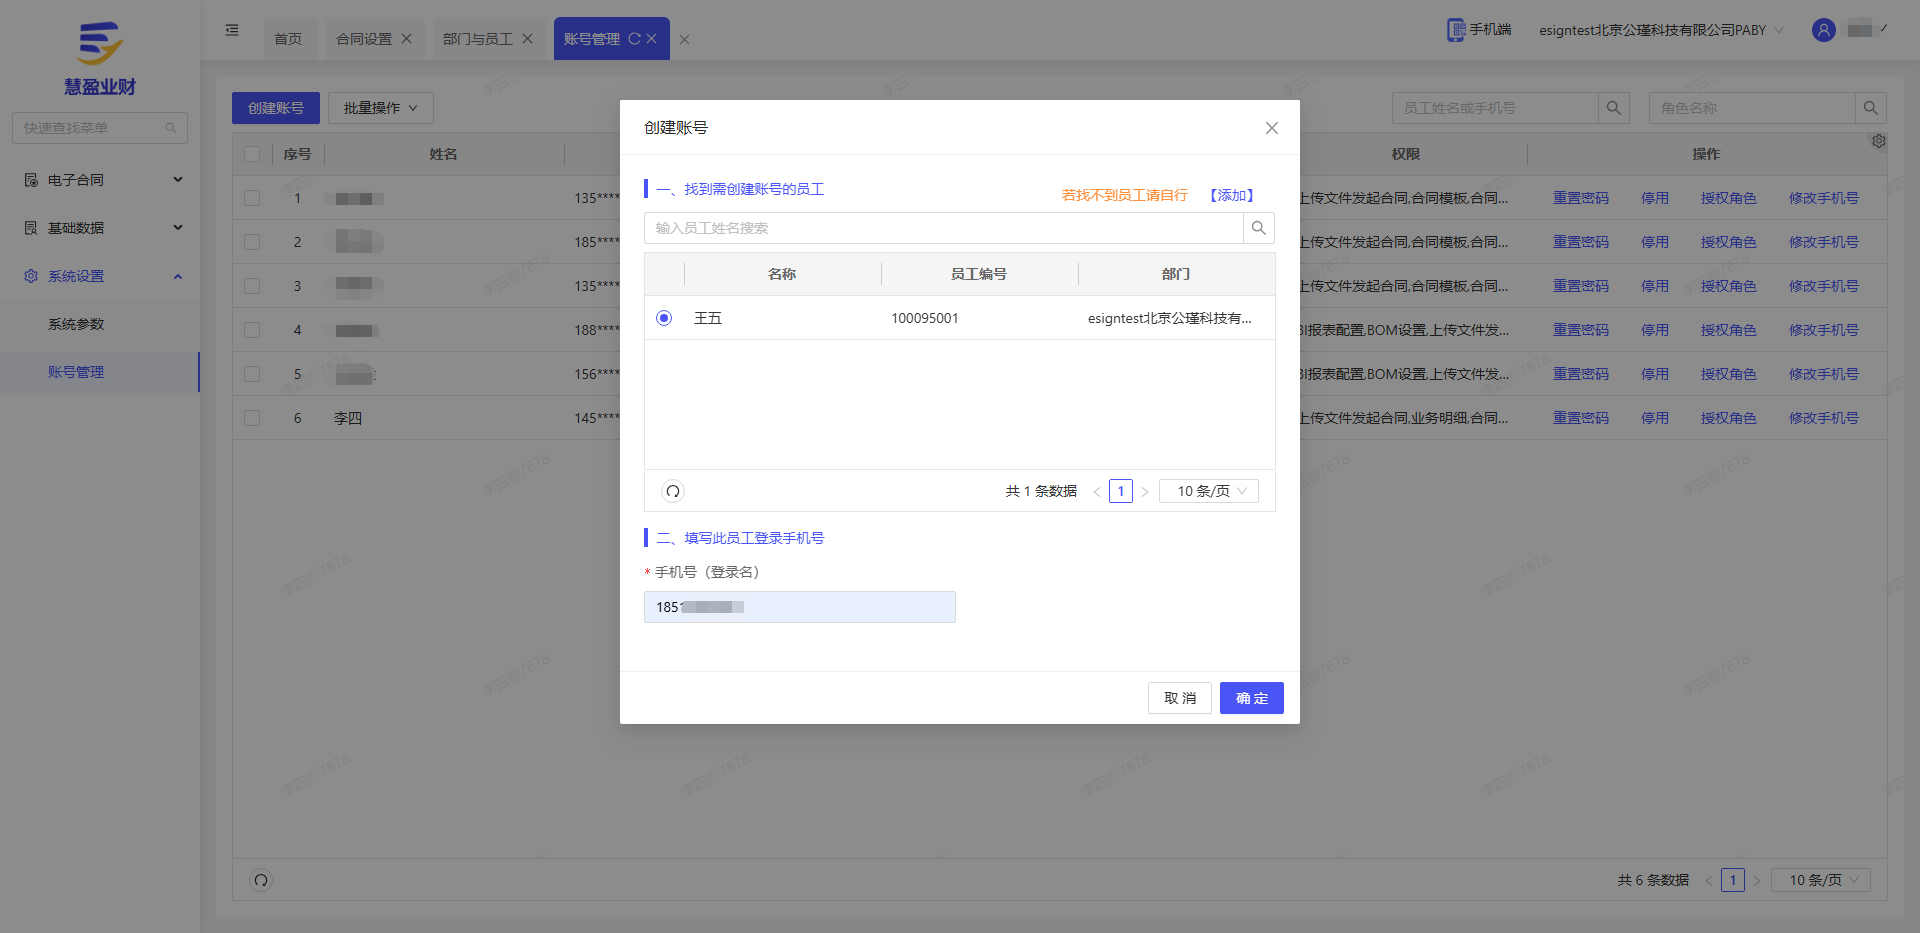Check the checkbox for row 5
The image size is (1920, 933).
coord(252,374)
